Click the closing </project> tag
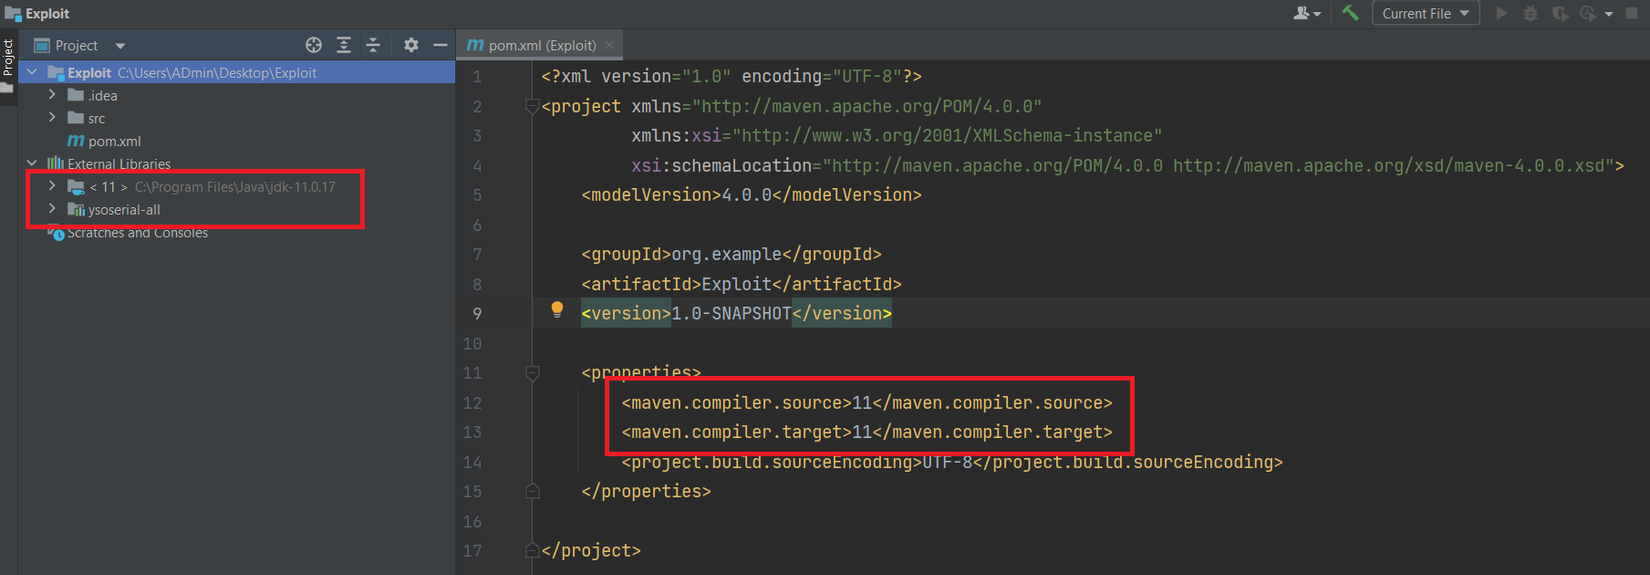The height and width of the screenshot is (575, 1650). click(x=591, y=551)
